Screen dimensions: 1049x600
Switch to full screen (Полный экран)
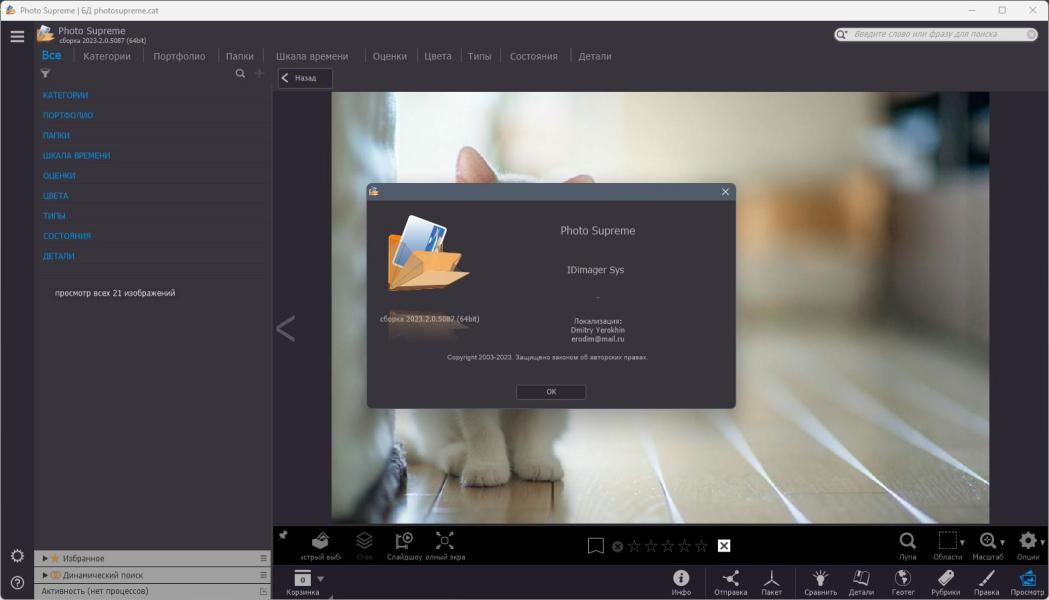click(x=445, y=545)
